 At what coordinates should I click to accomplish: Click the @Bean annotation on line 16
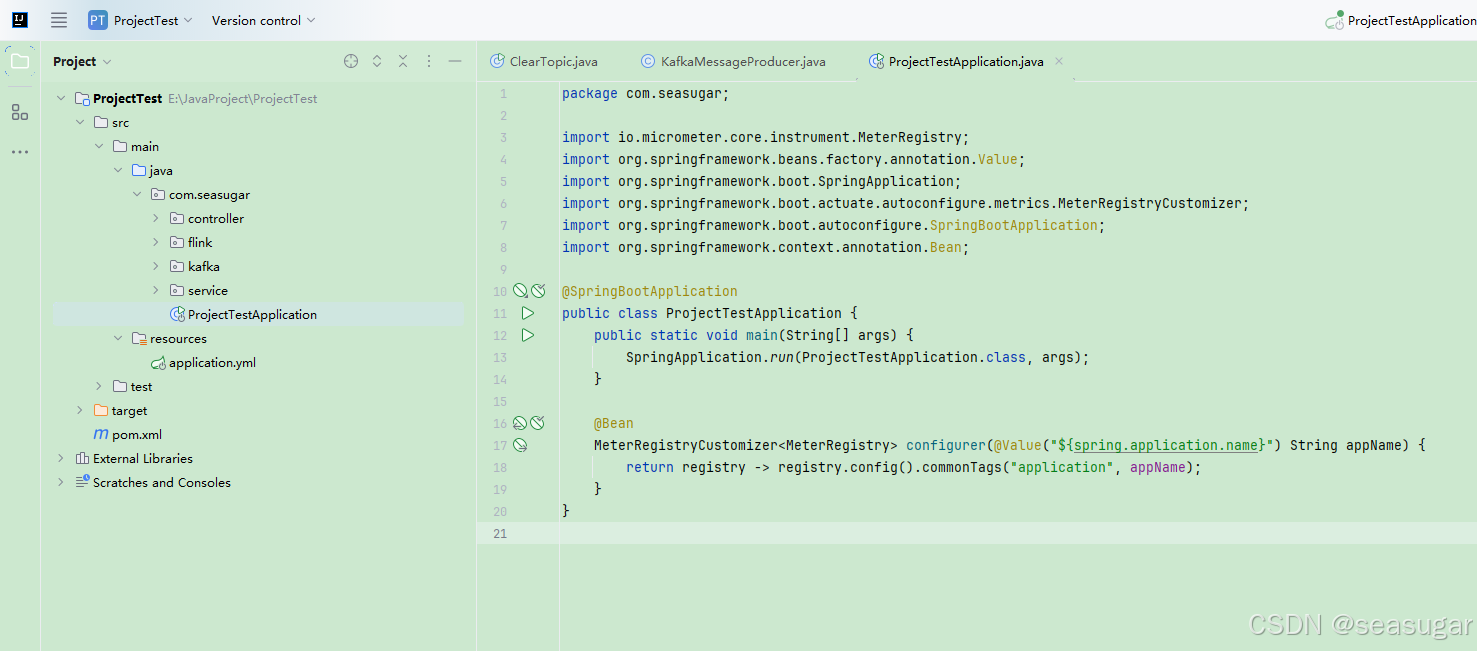pyautogui.click(x=614, y=423)
